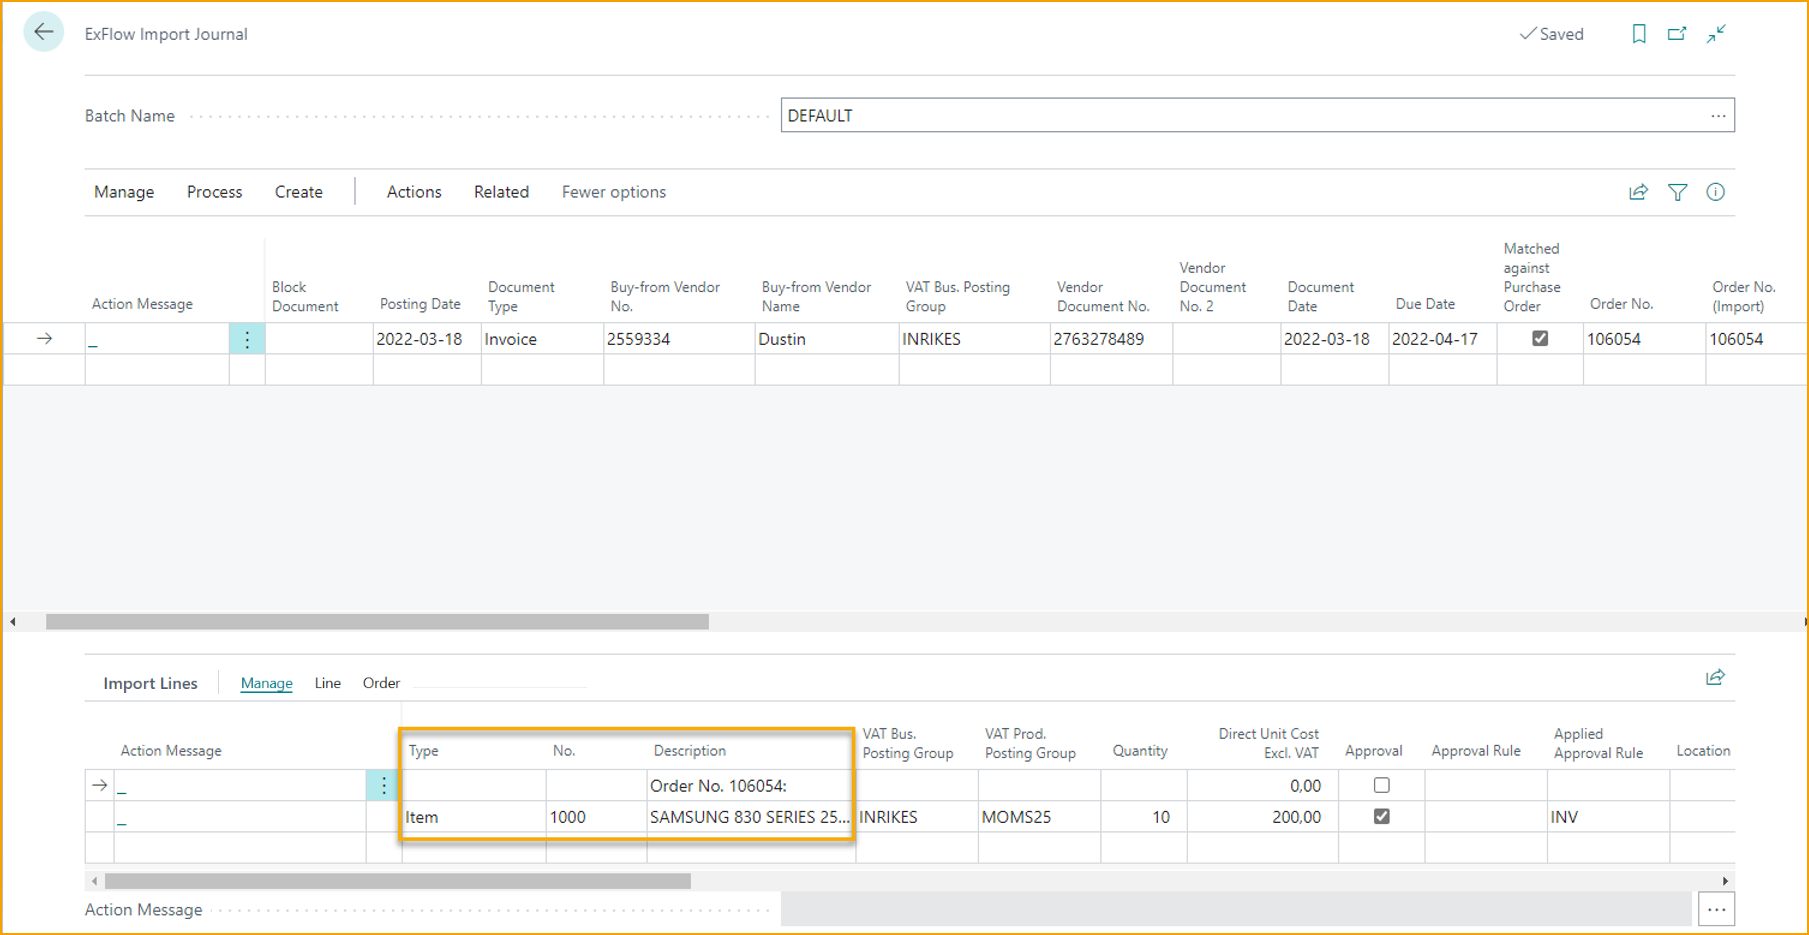The width and height of the screenshot is (1809, 935).
Task: Open the options menu on the Import Lines row
Action: [x=382, y=785]
